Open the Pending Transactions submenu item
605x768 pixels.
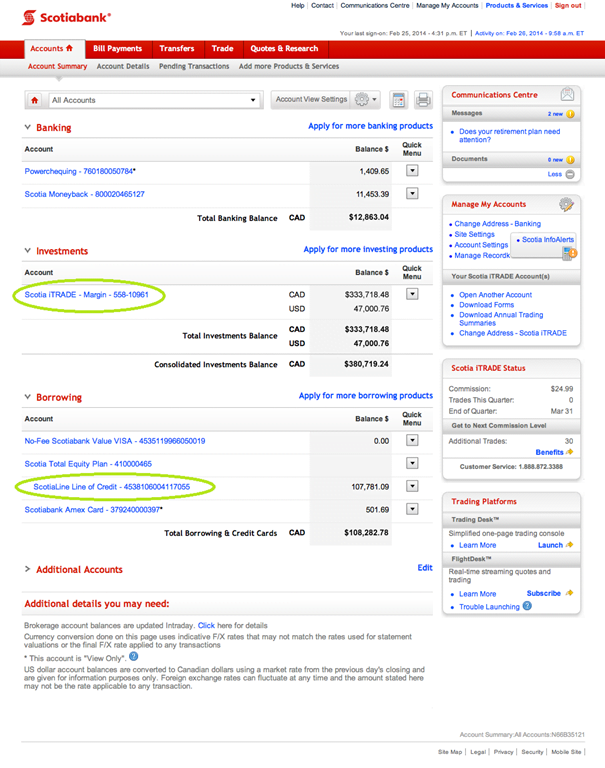[x=194, y=67]
